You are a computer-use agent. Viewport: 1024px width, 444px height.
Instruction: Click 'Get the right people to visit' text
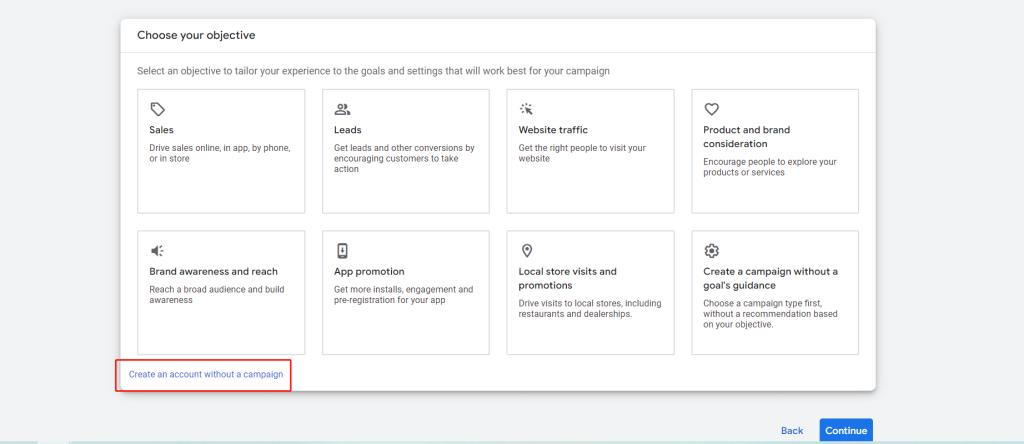[582, 153]
